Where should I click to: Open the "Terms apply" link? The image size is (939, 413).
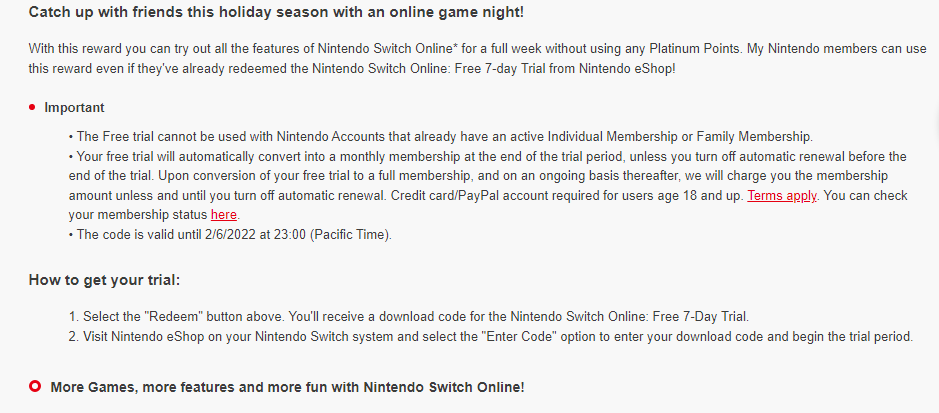pyautogui.click(x=782, y=195)
